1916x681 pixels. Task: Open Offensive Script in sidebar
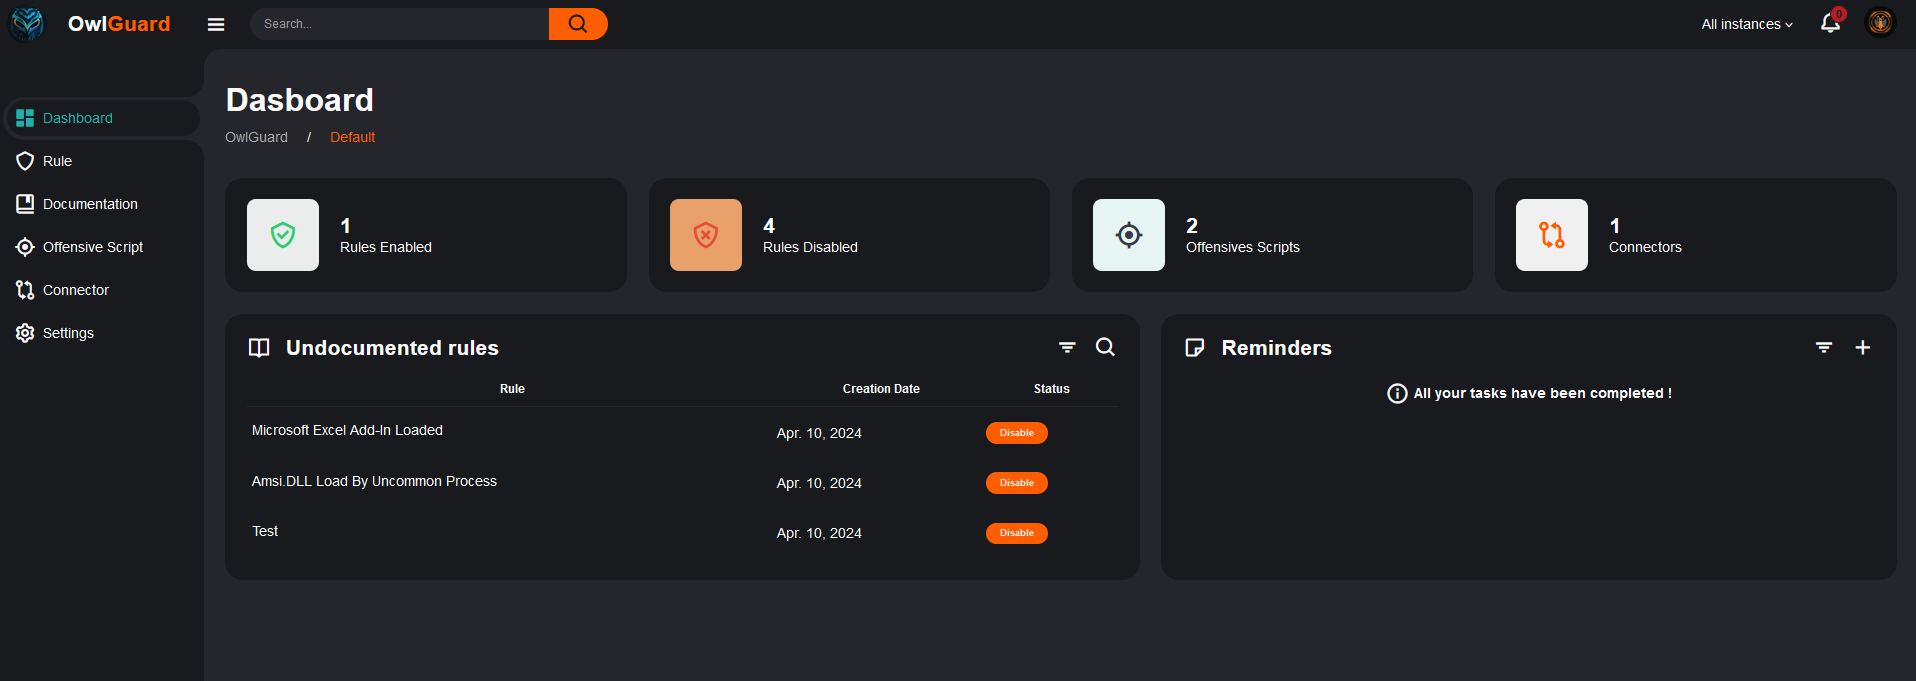[x=92, y=247]
